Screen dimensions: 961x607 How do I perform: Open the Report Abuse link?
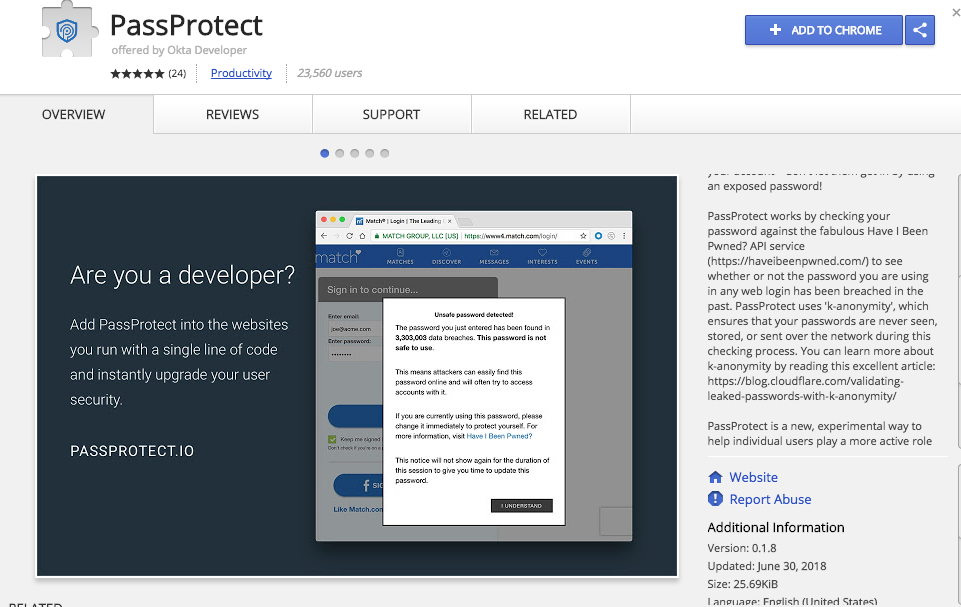(770, 499)
